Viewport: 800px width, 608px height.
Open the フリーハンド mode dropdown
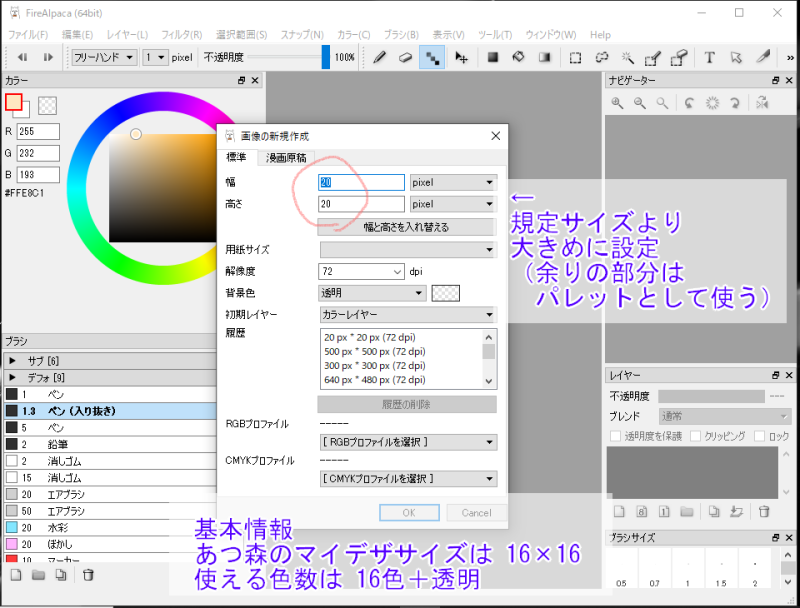pyautogui.click(x=104, y=57)
